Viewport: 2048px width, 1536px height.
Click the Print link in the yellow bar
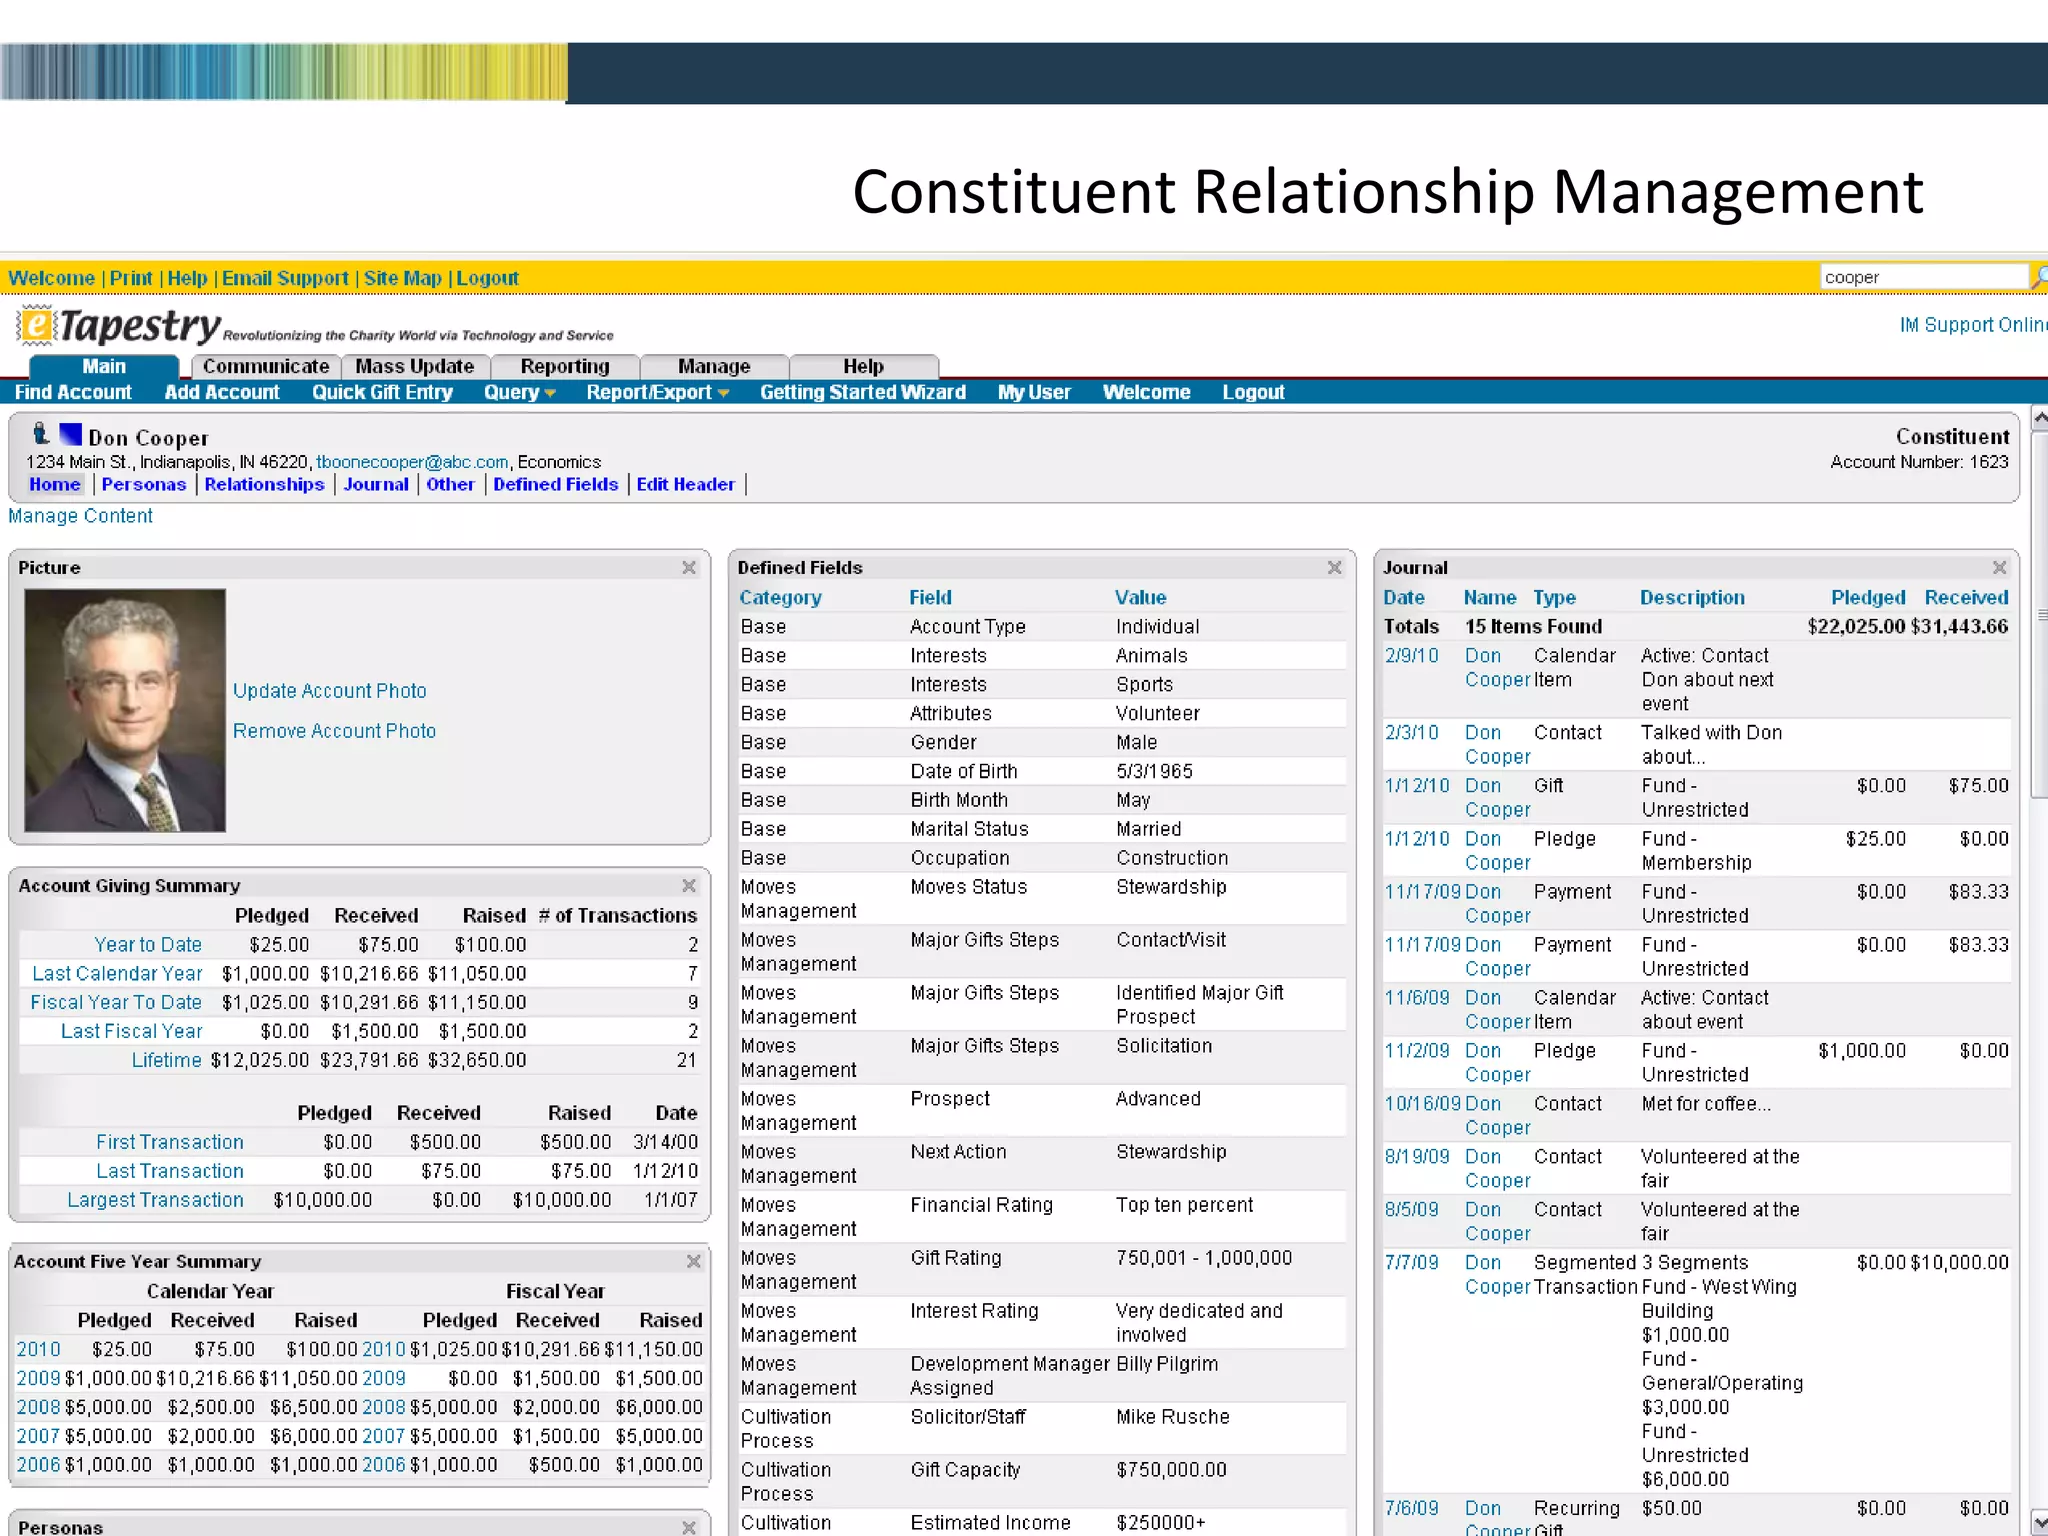pos(131,278)
